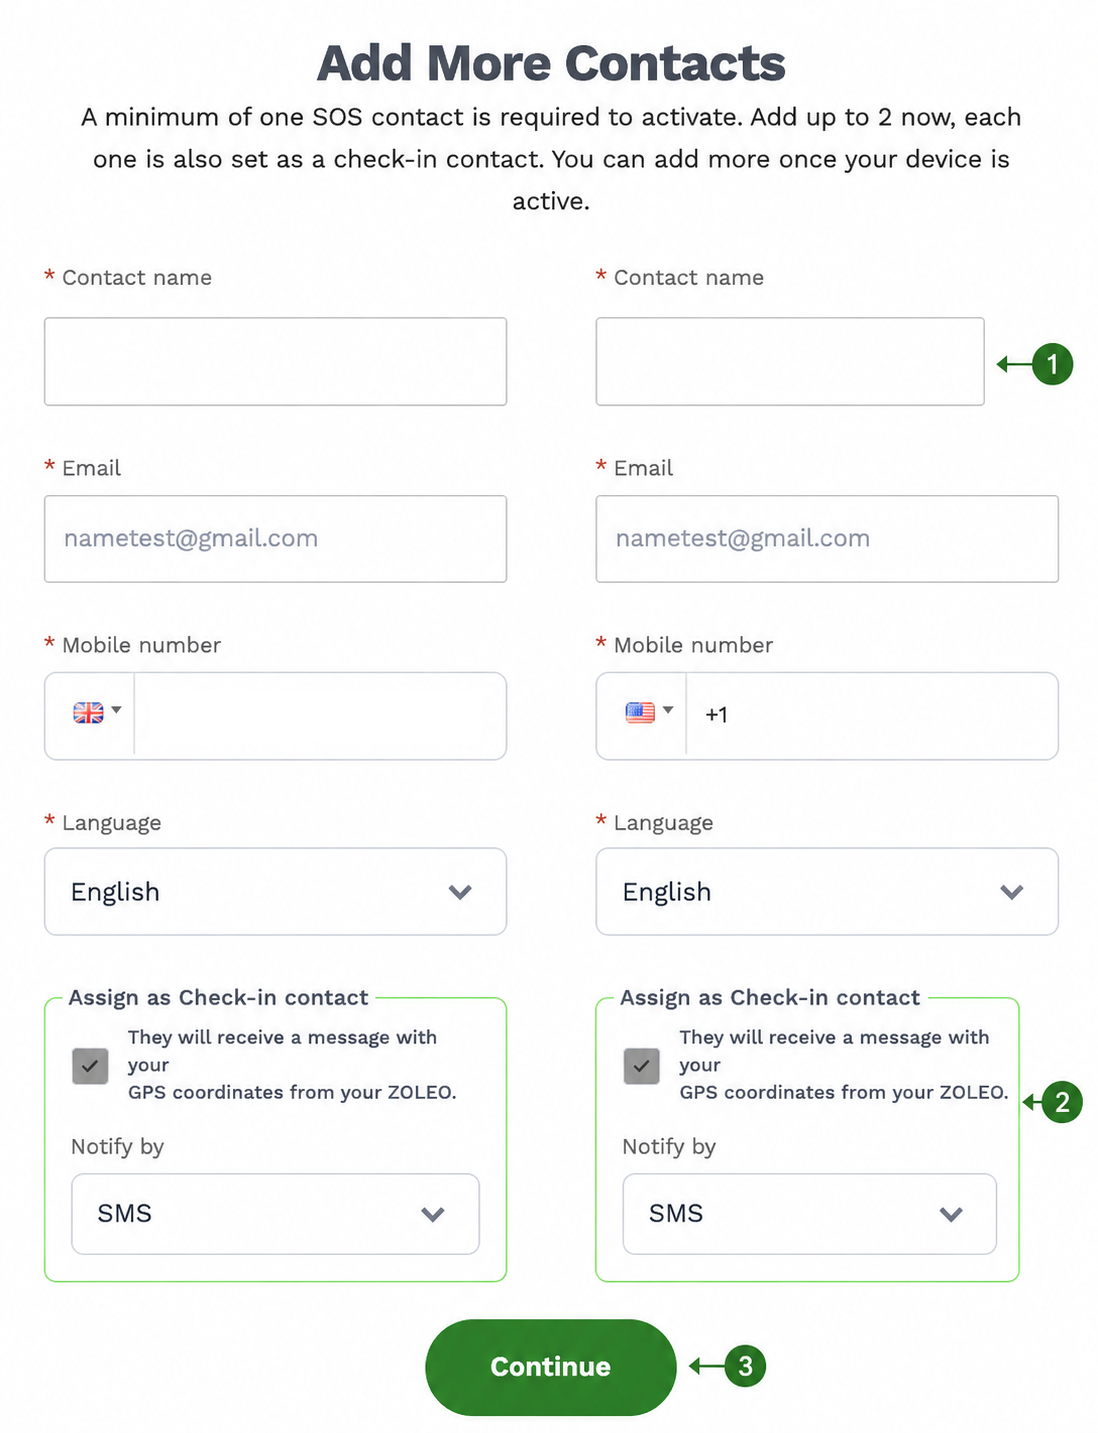This screenshot has height=1433, width=1098.
Task: Click the UK flag country selector
Action: coord(96,713)
